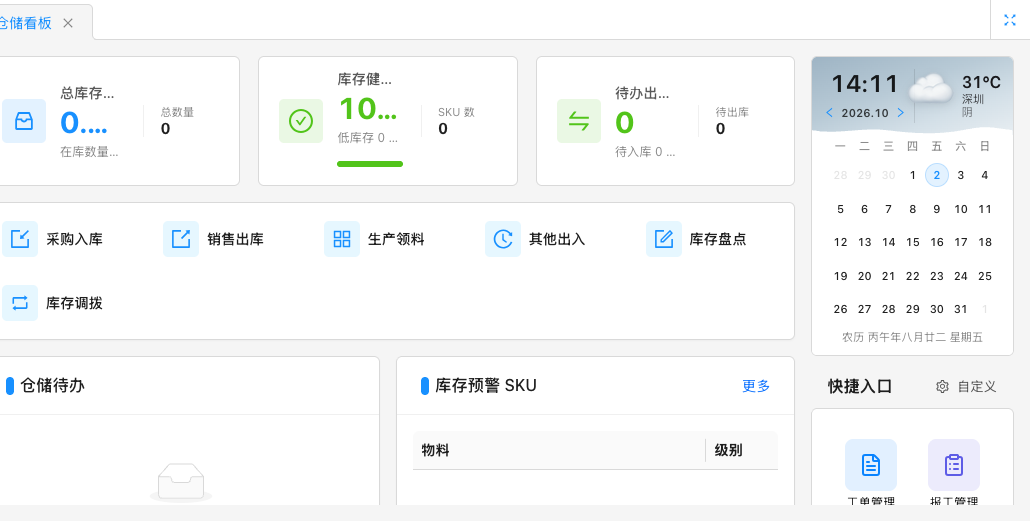This screenshot has width=1030, height=521.
Task: Select the highlighted date 2 in calendar
Action: [x=937, y=175]
